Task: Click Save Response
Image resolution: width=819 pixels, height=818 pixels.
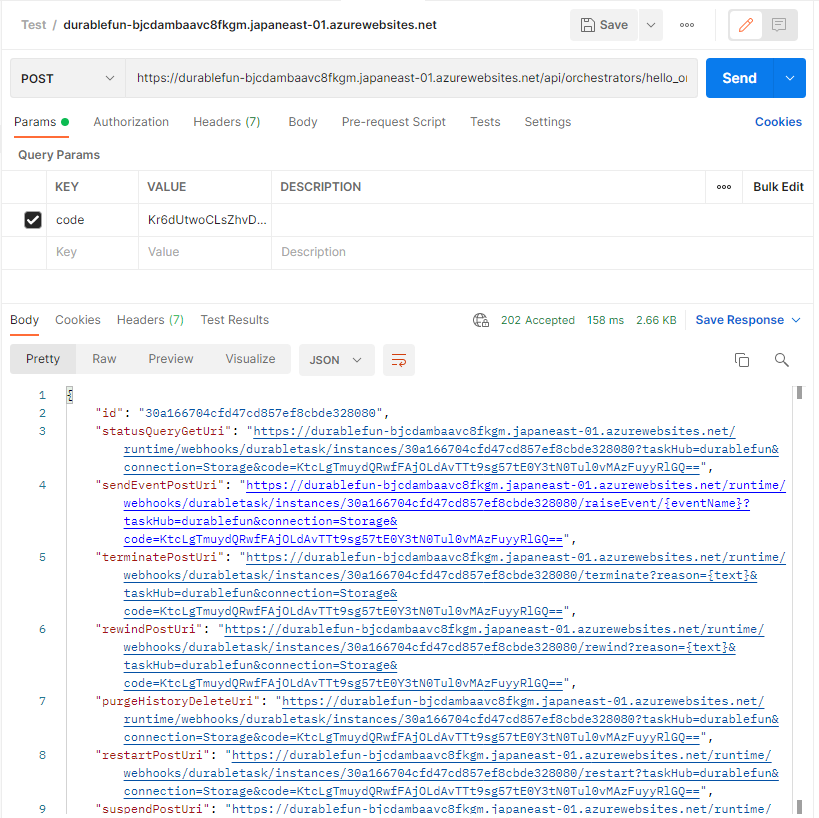Action: [x=740, y=320]
